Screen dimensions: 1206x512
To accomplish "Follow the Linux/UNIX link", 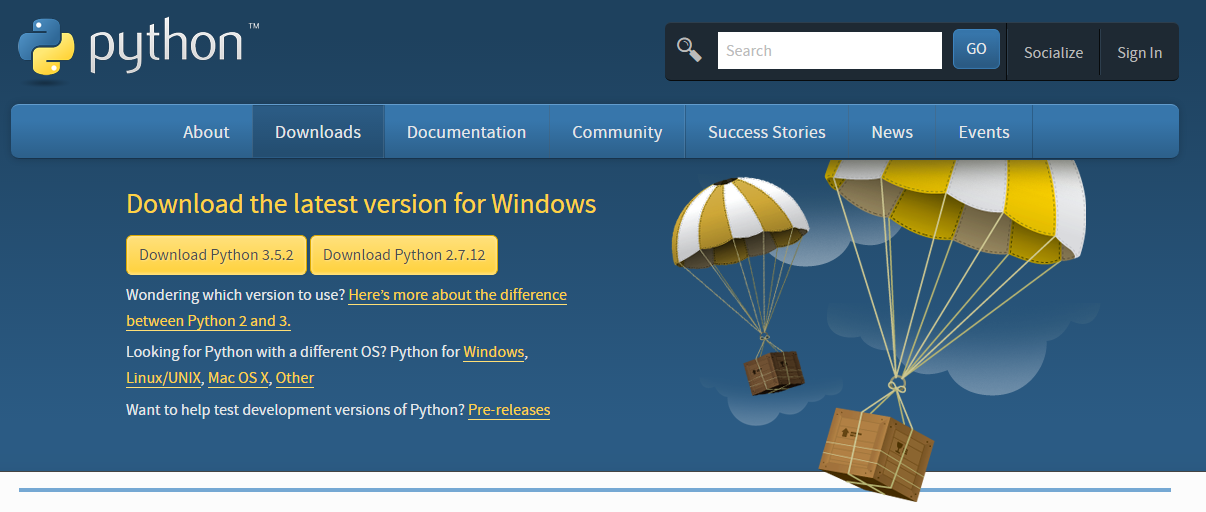I will tap(164, 378).
